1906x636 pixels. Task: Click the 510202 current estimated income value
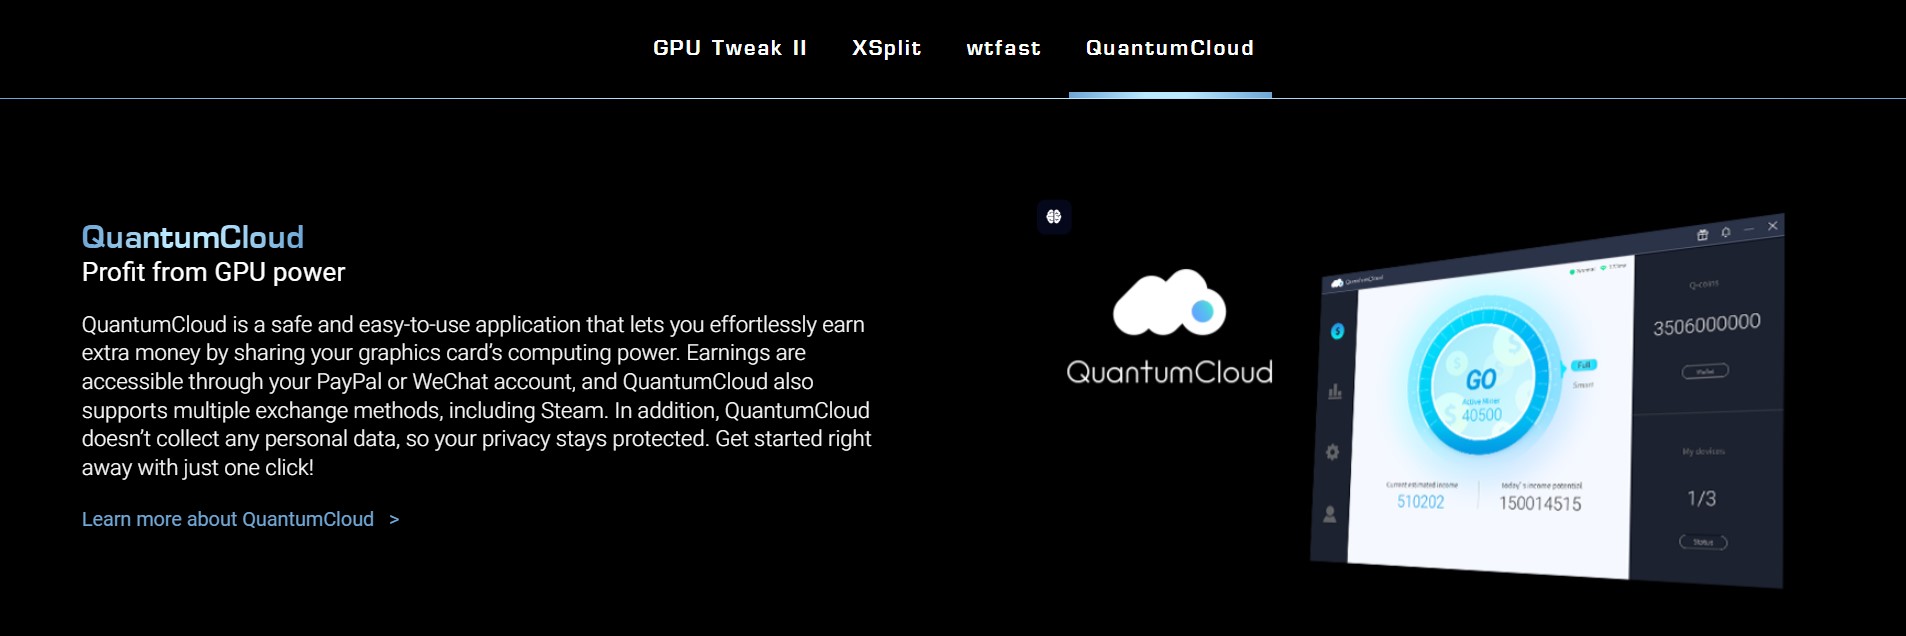pos(1420,502)
